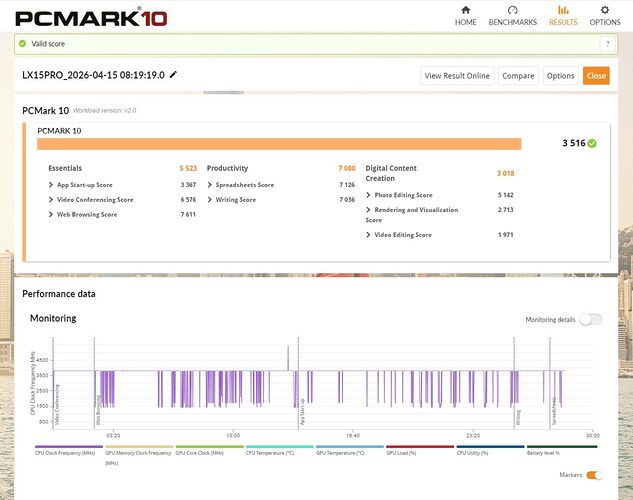Viewport: 633px width, 500px height.
Task: Click the pencil icon to rename result
Action: coord(173,75)
